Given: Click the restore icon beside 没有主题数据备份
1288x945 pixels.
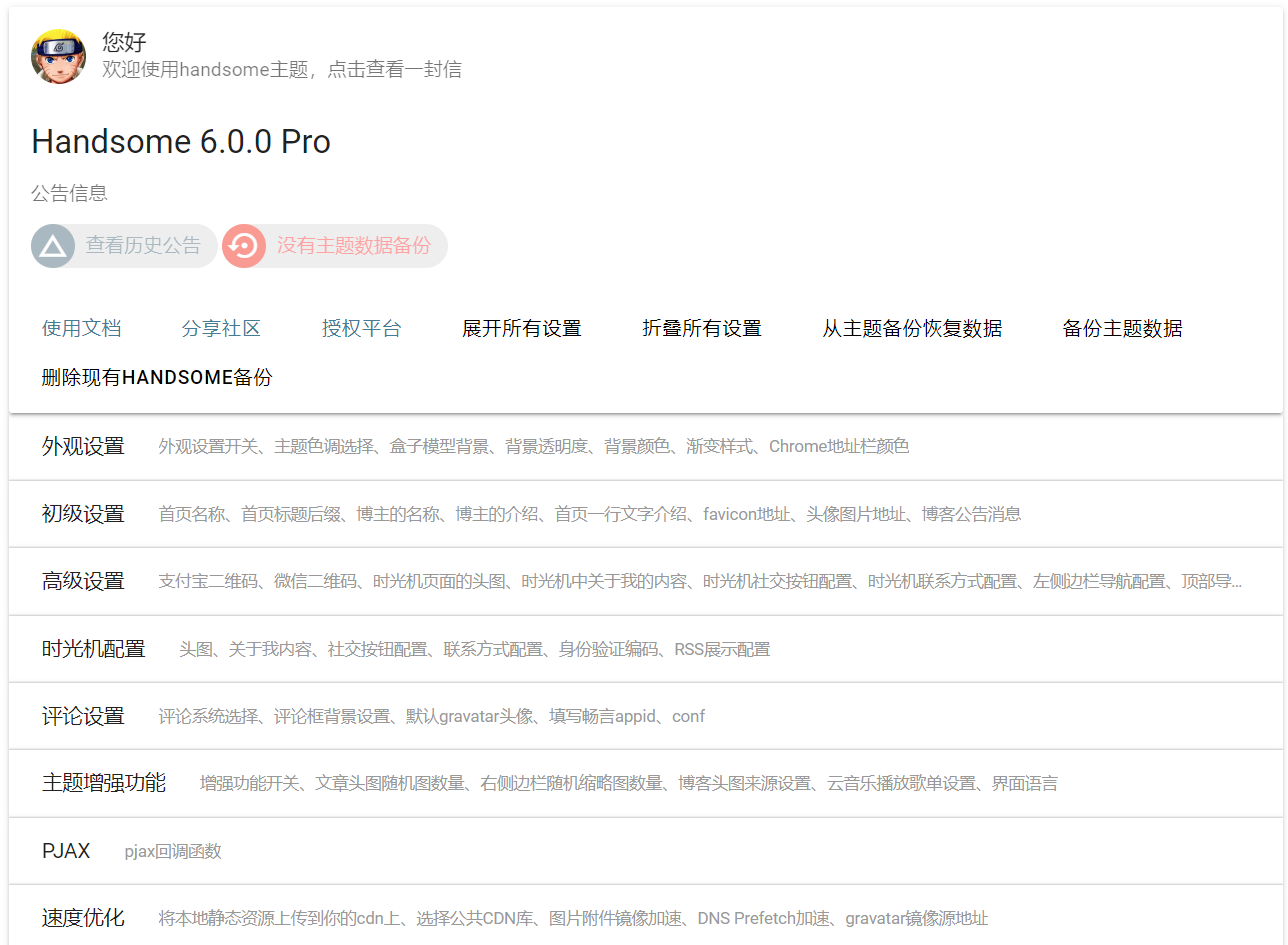Looking at the screenshot, I should pyautogui.click(x=244, y=246).
